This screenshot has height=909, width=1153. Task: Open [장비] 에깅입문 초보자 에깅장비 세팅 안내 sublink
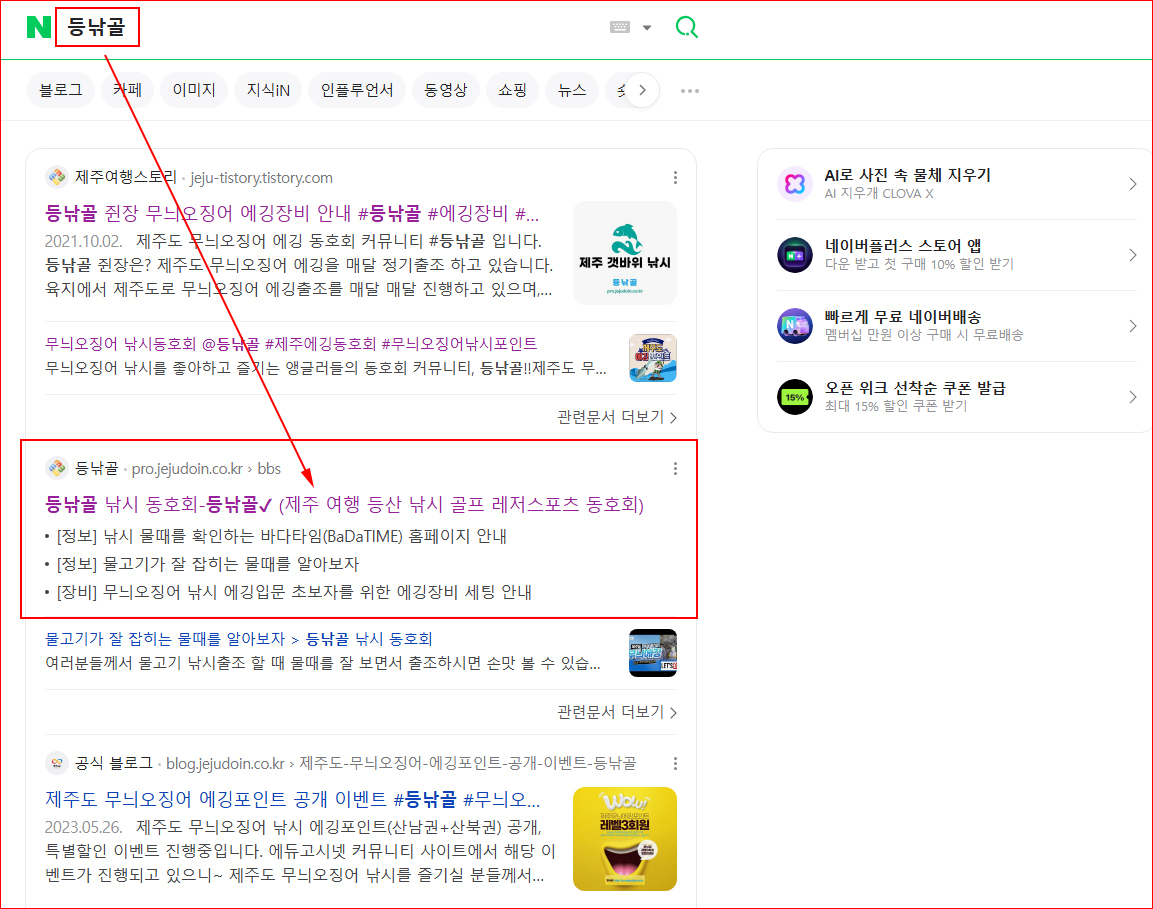pos(293,592)
